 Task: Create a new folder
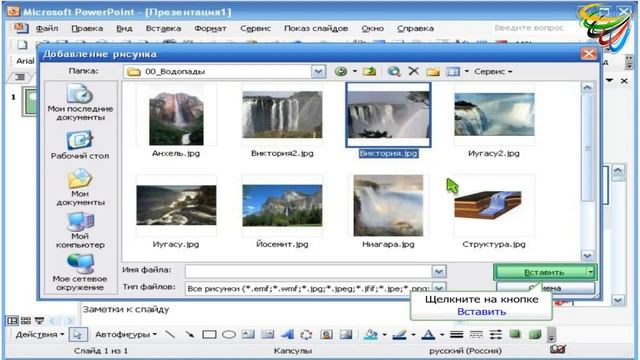433,71
